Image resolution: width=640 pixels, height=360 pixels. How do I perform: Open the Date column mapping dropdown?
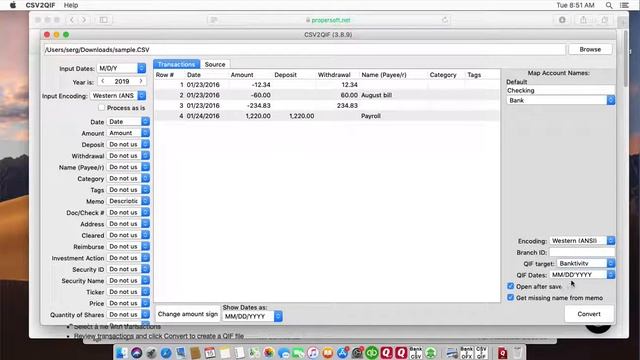click(x=128, y=122)
